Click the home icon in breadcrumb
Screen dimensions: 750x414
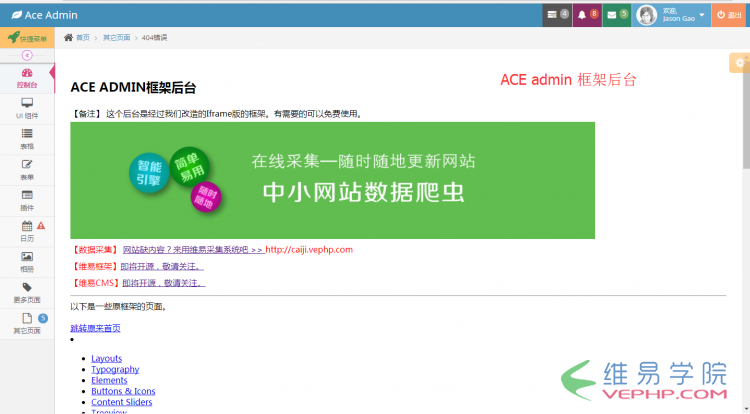pyautogui.click(x=68, y=37)
